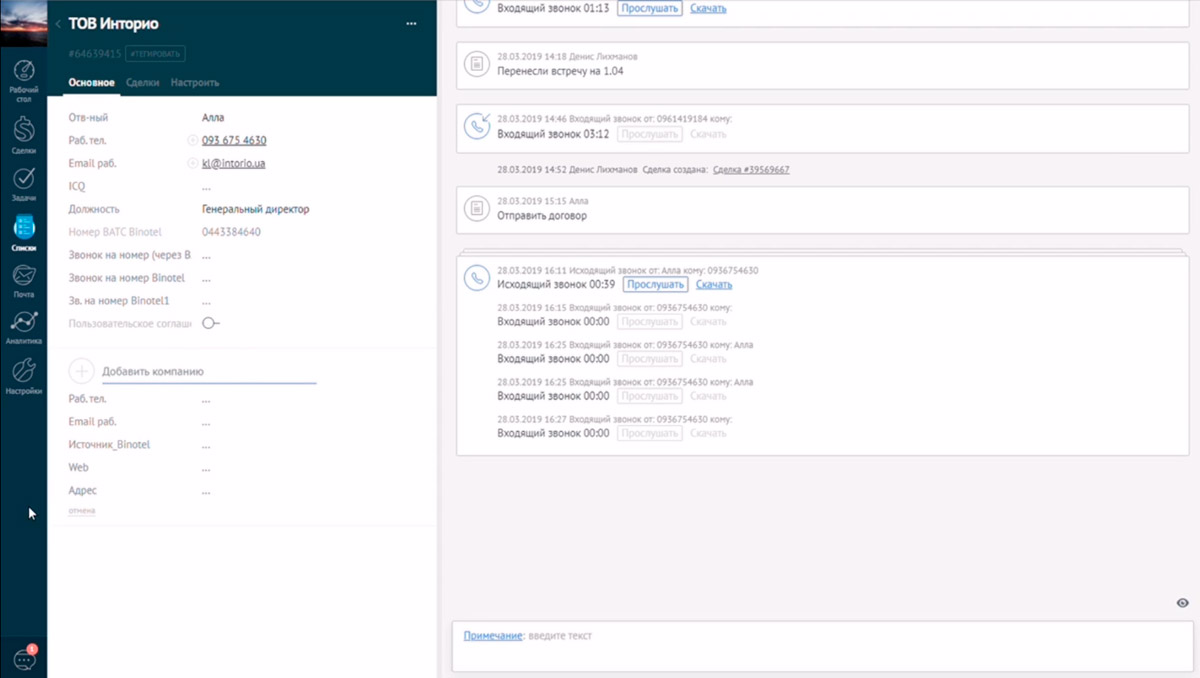Switch to the Основное tab
Screen dimensions: 1200x678
(x=92, y=83)
